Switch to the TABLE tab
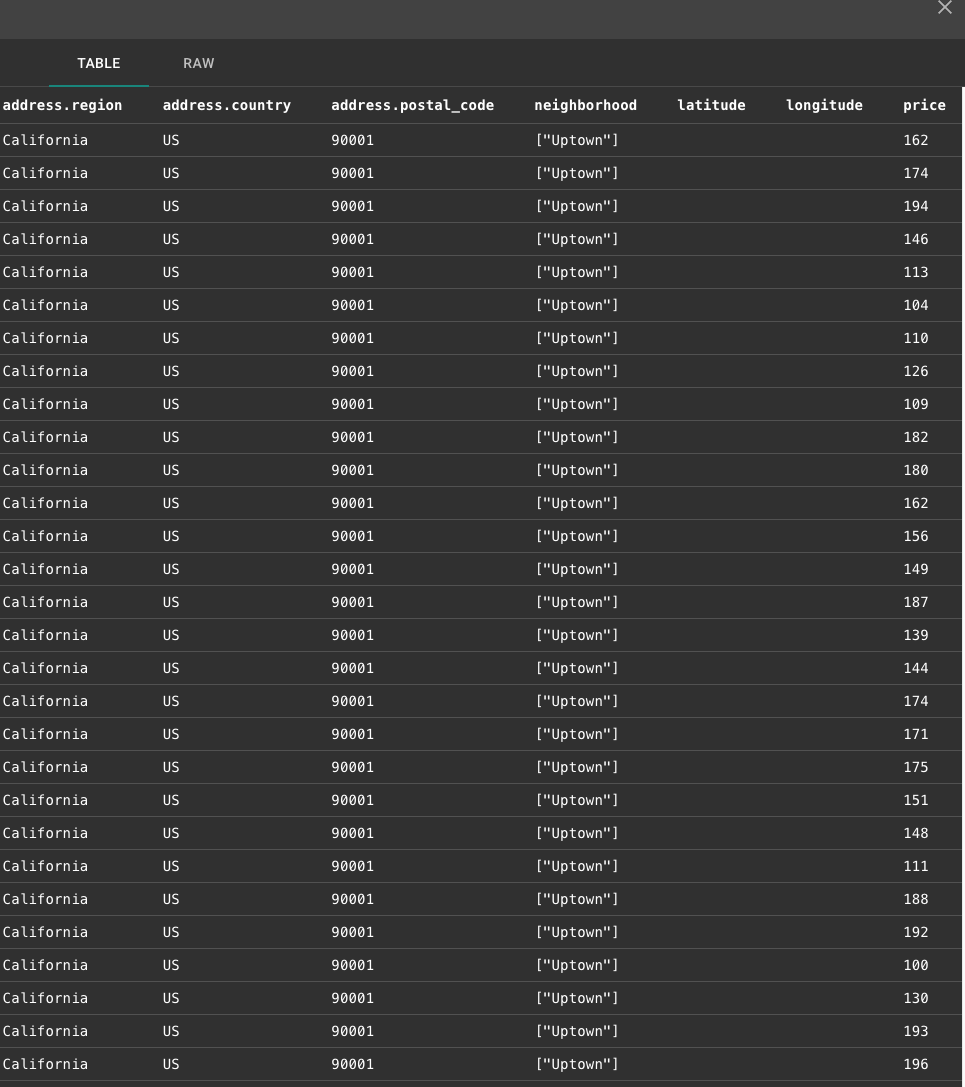 pos(98,63)
